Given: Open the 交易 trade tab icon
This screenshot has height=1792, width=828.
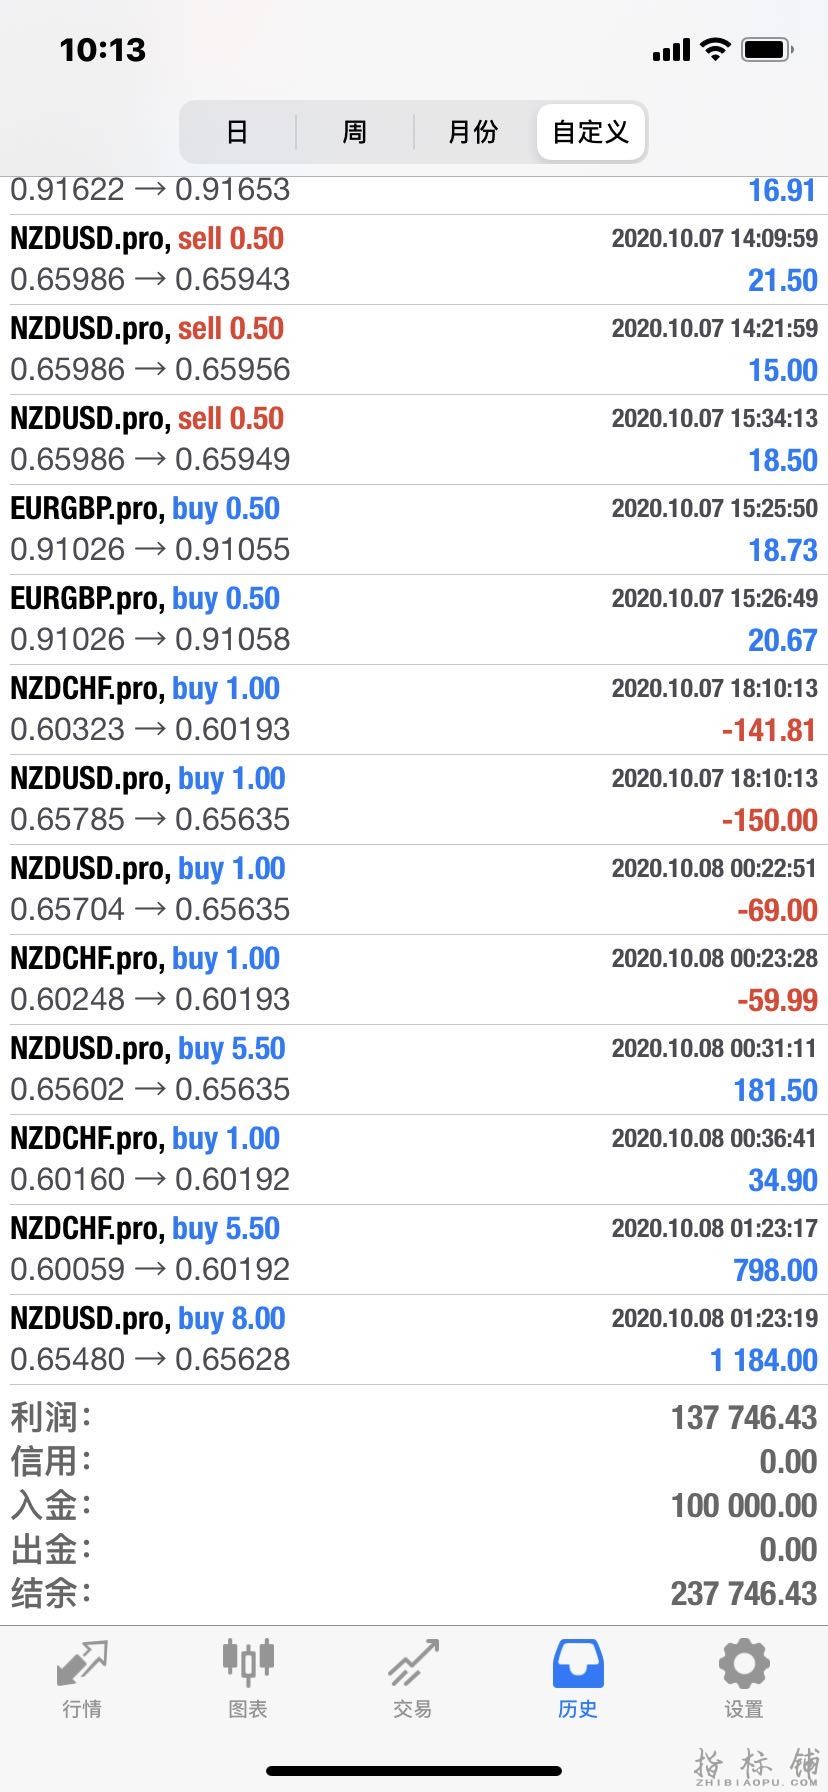Looking at the screenshot, I should click(x=413, y=1664).
